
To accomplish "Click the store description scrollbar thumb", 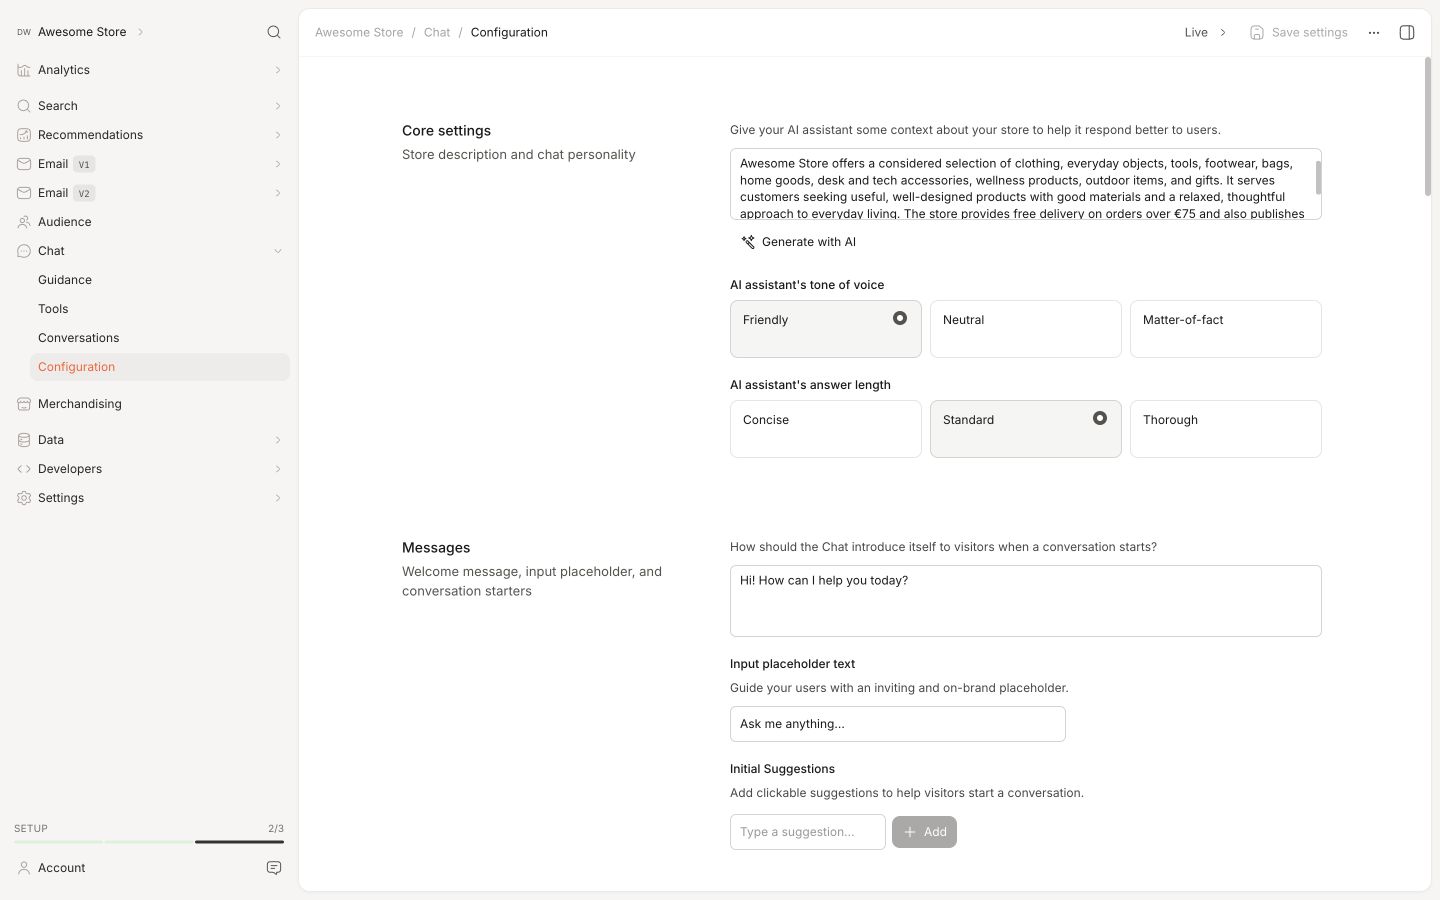I will pyautogui.click(x=1318, y=178).
